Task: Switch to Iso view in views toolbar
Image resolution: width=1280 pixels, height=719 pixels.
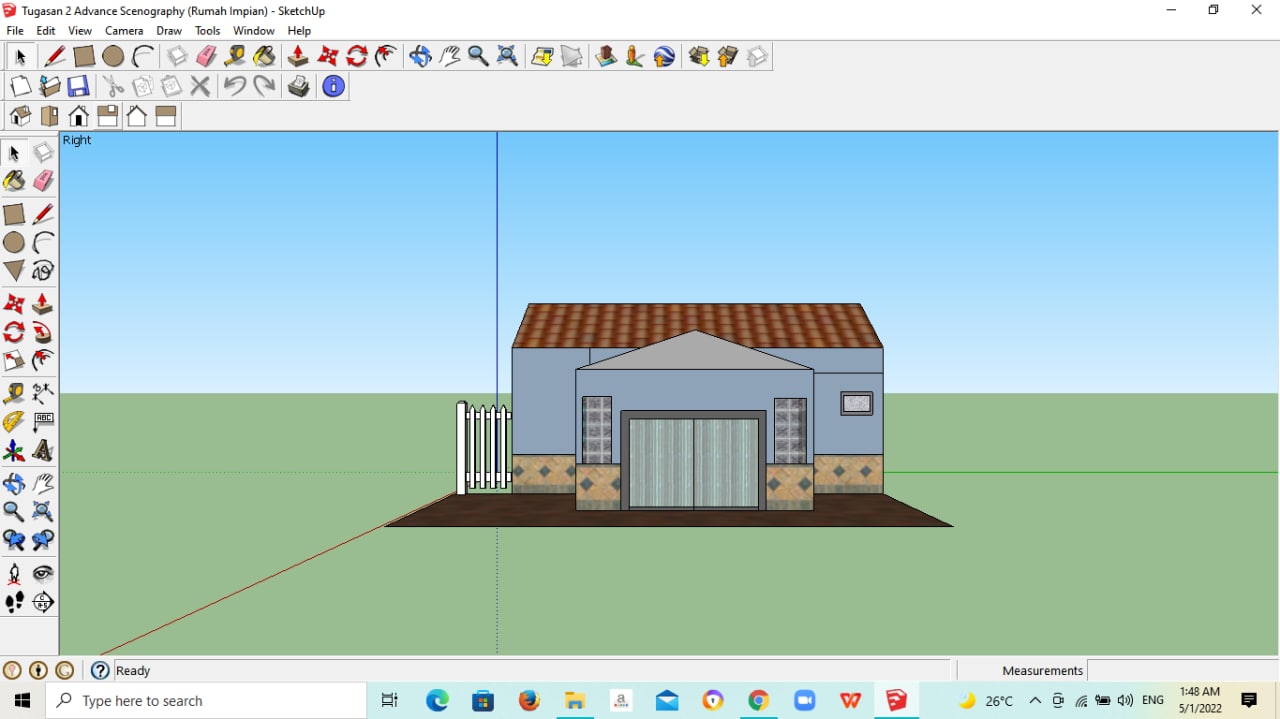Action: tap(20, 117)
